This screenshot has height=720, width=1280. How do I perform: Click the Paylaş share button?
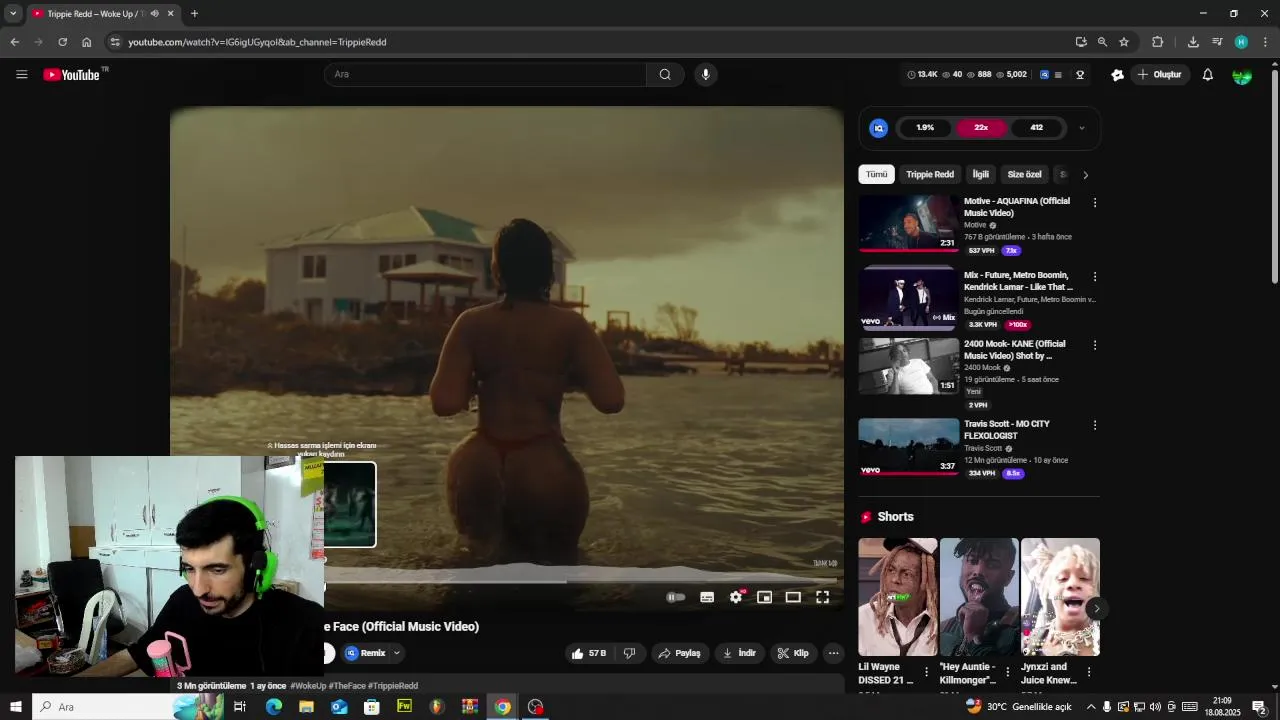(x=680, y=653)
